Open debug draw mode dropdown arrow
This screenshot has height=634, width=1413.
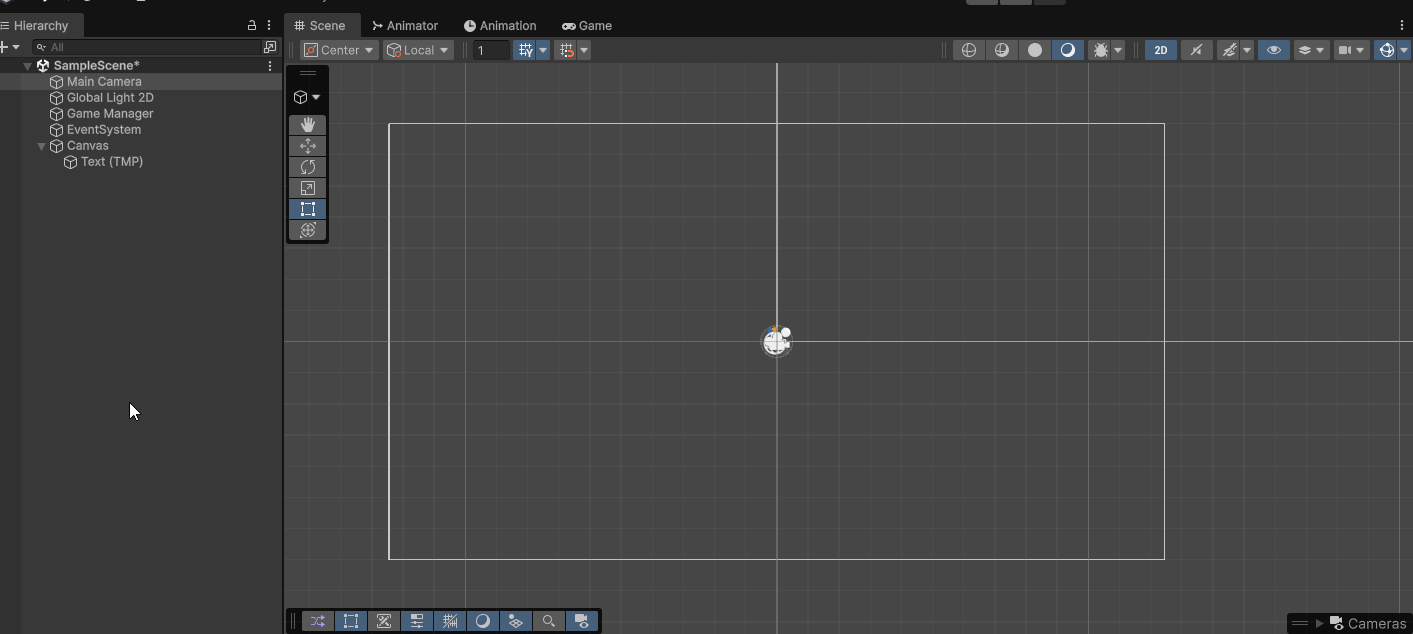click(x=1118, y=50)
